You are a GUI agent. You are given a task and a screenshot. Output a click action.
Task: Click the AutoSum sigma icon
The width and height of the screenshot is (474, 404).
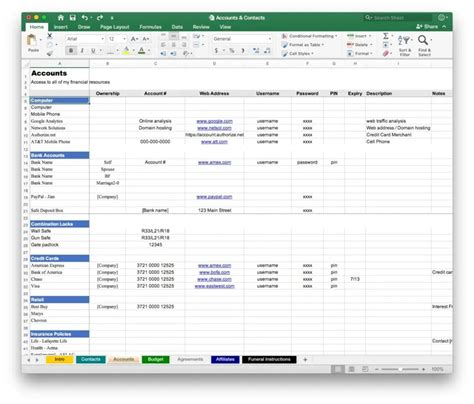pos(386,36)
